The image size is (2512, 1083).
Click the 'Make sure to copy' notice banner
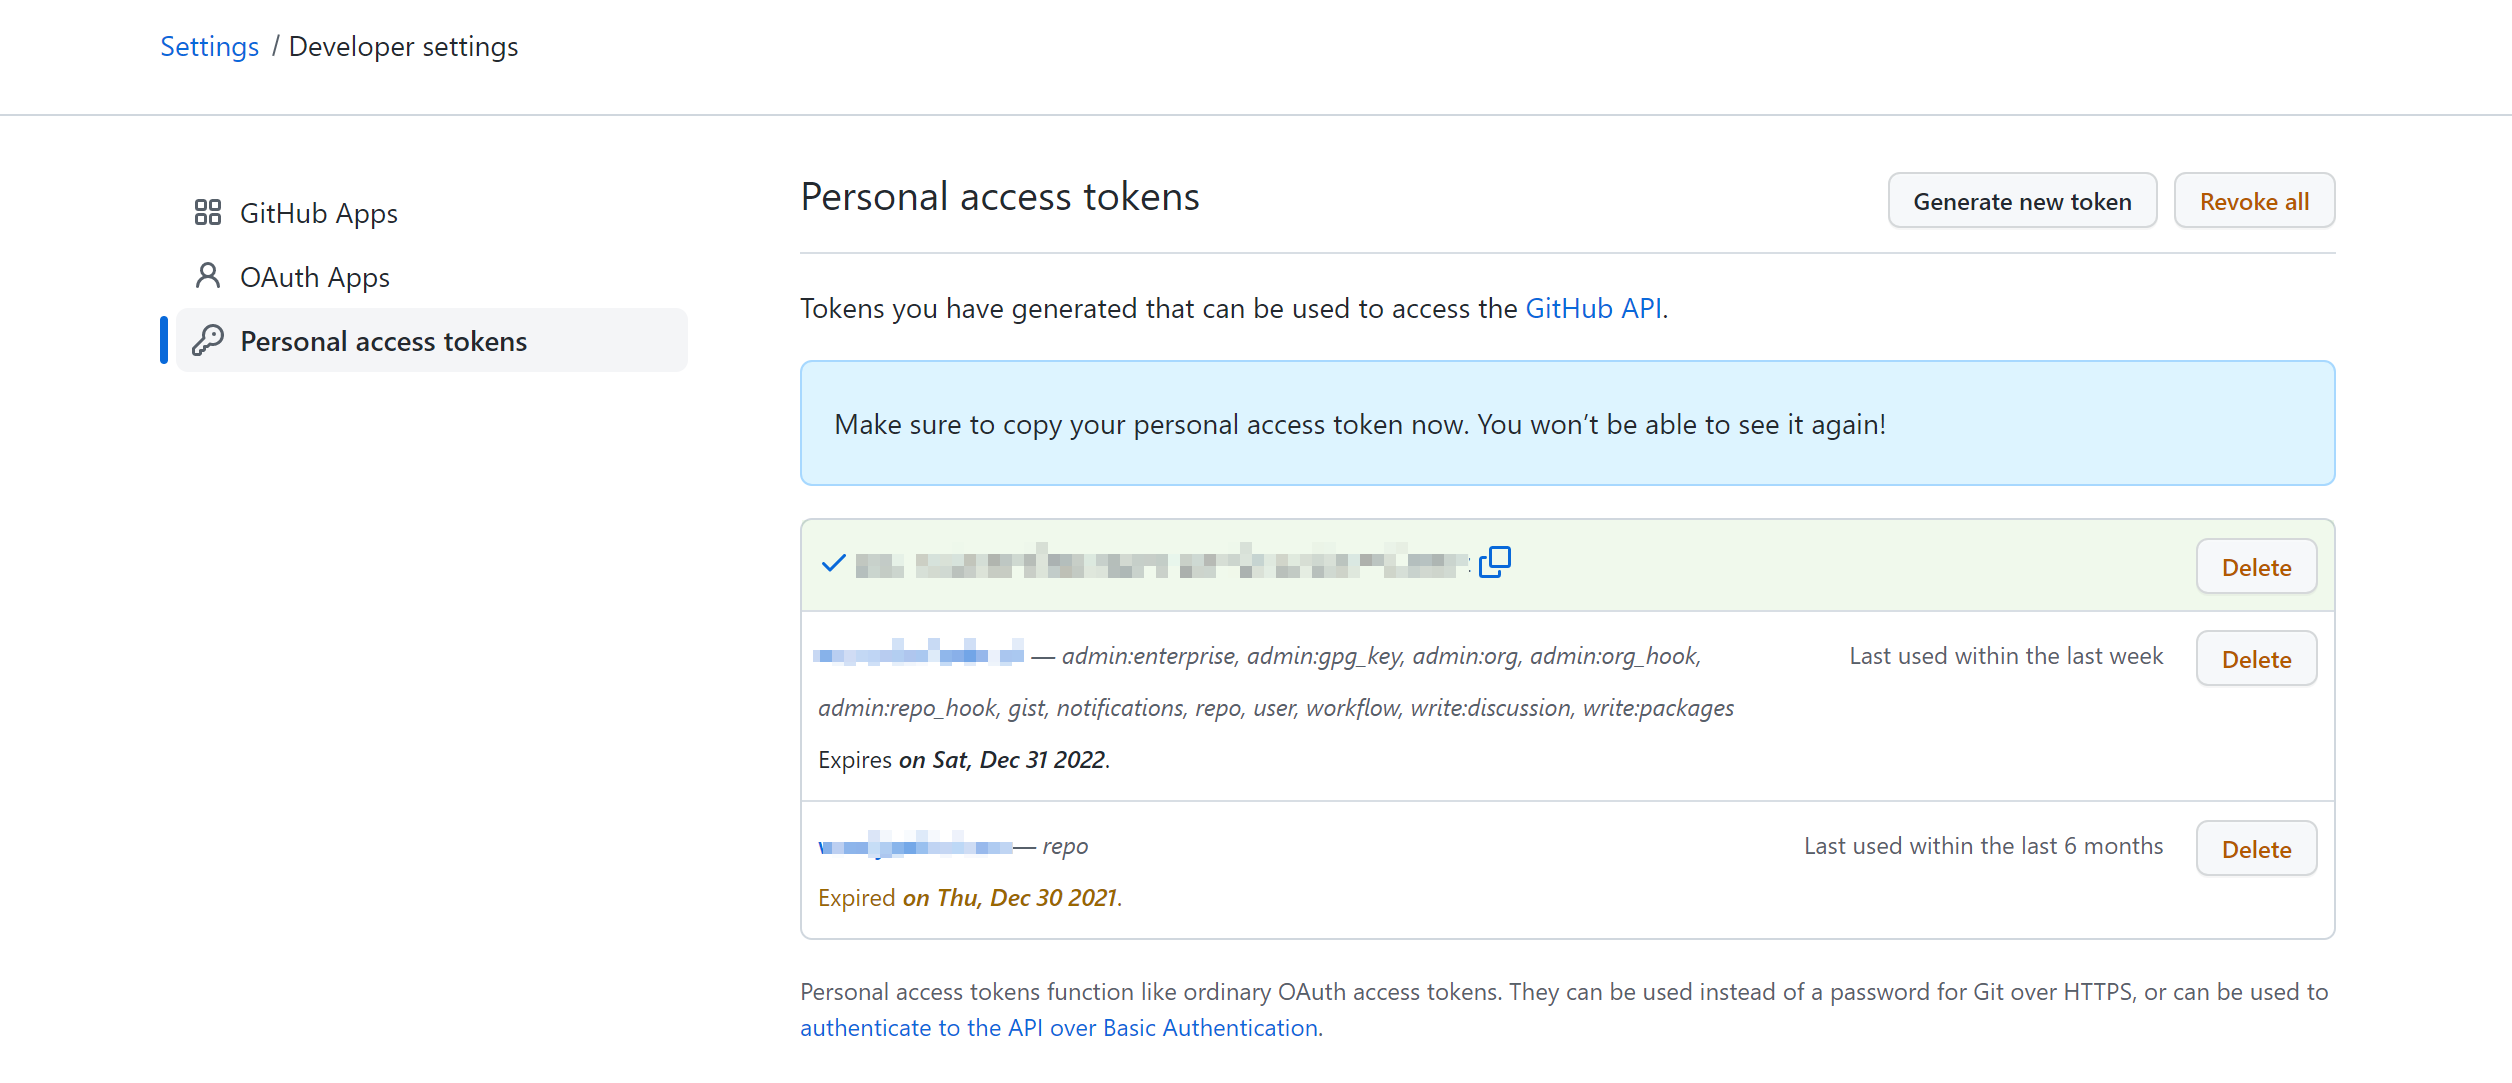tap(1567, 423)
